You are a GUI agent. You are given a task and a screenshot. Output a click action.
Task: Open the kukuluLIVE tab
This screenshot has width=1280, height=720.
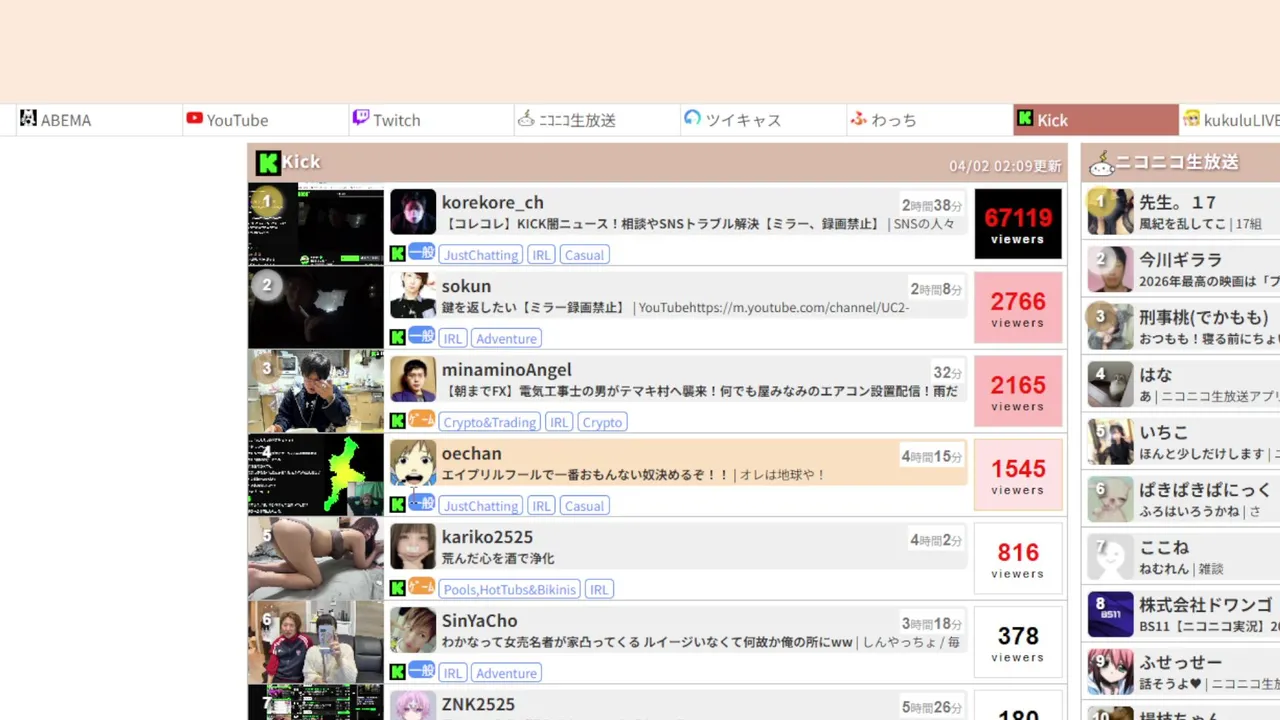pyautogui.click(x=1230, y=120)
